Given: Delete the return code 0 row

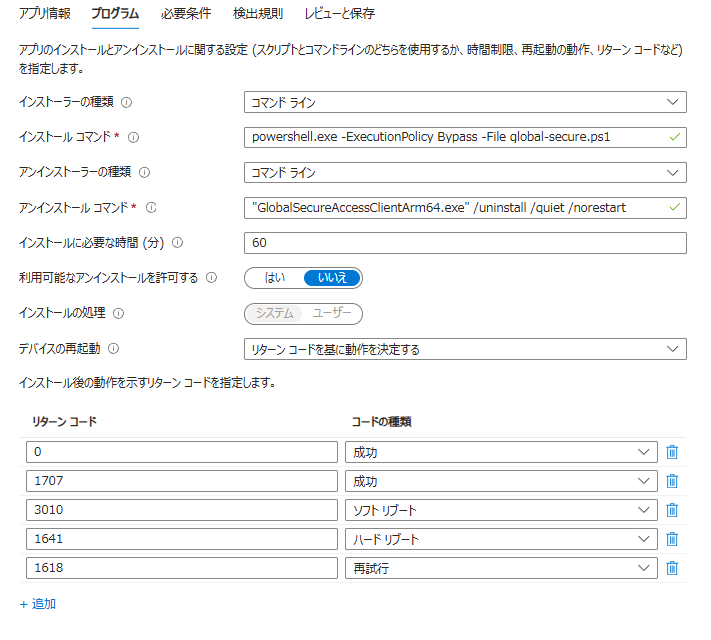Looking at the screenshot, I should pos(672,452).
